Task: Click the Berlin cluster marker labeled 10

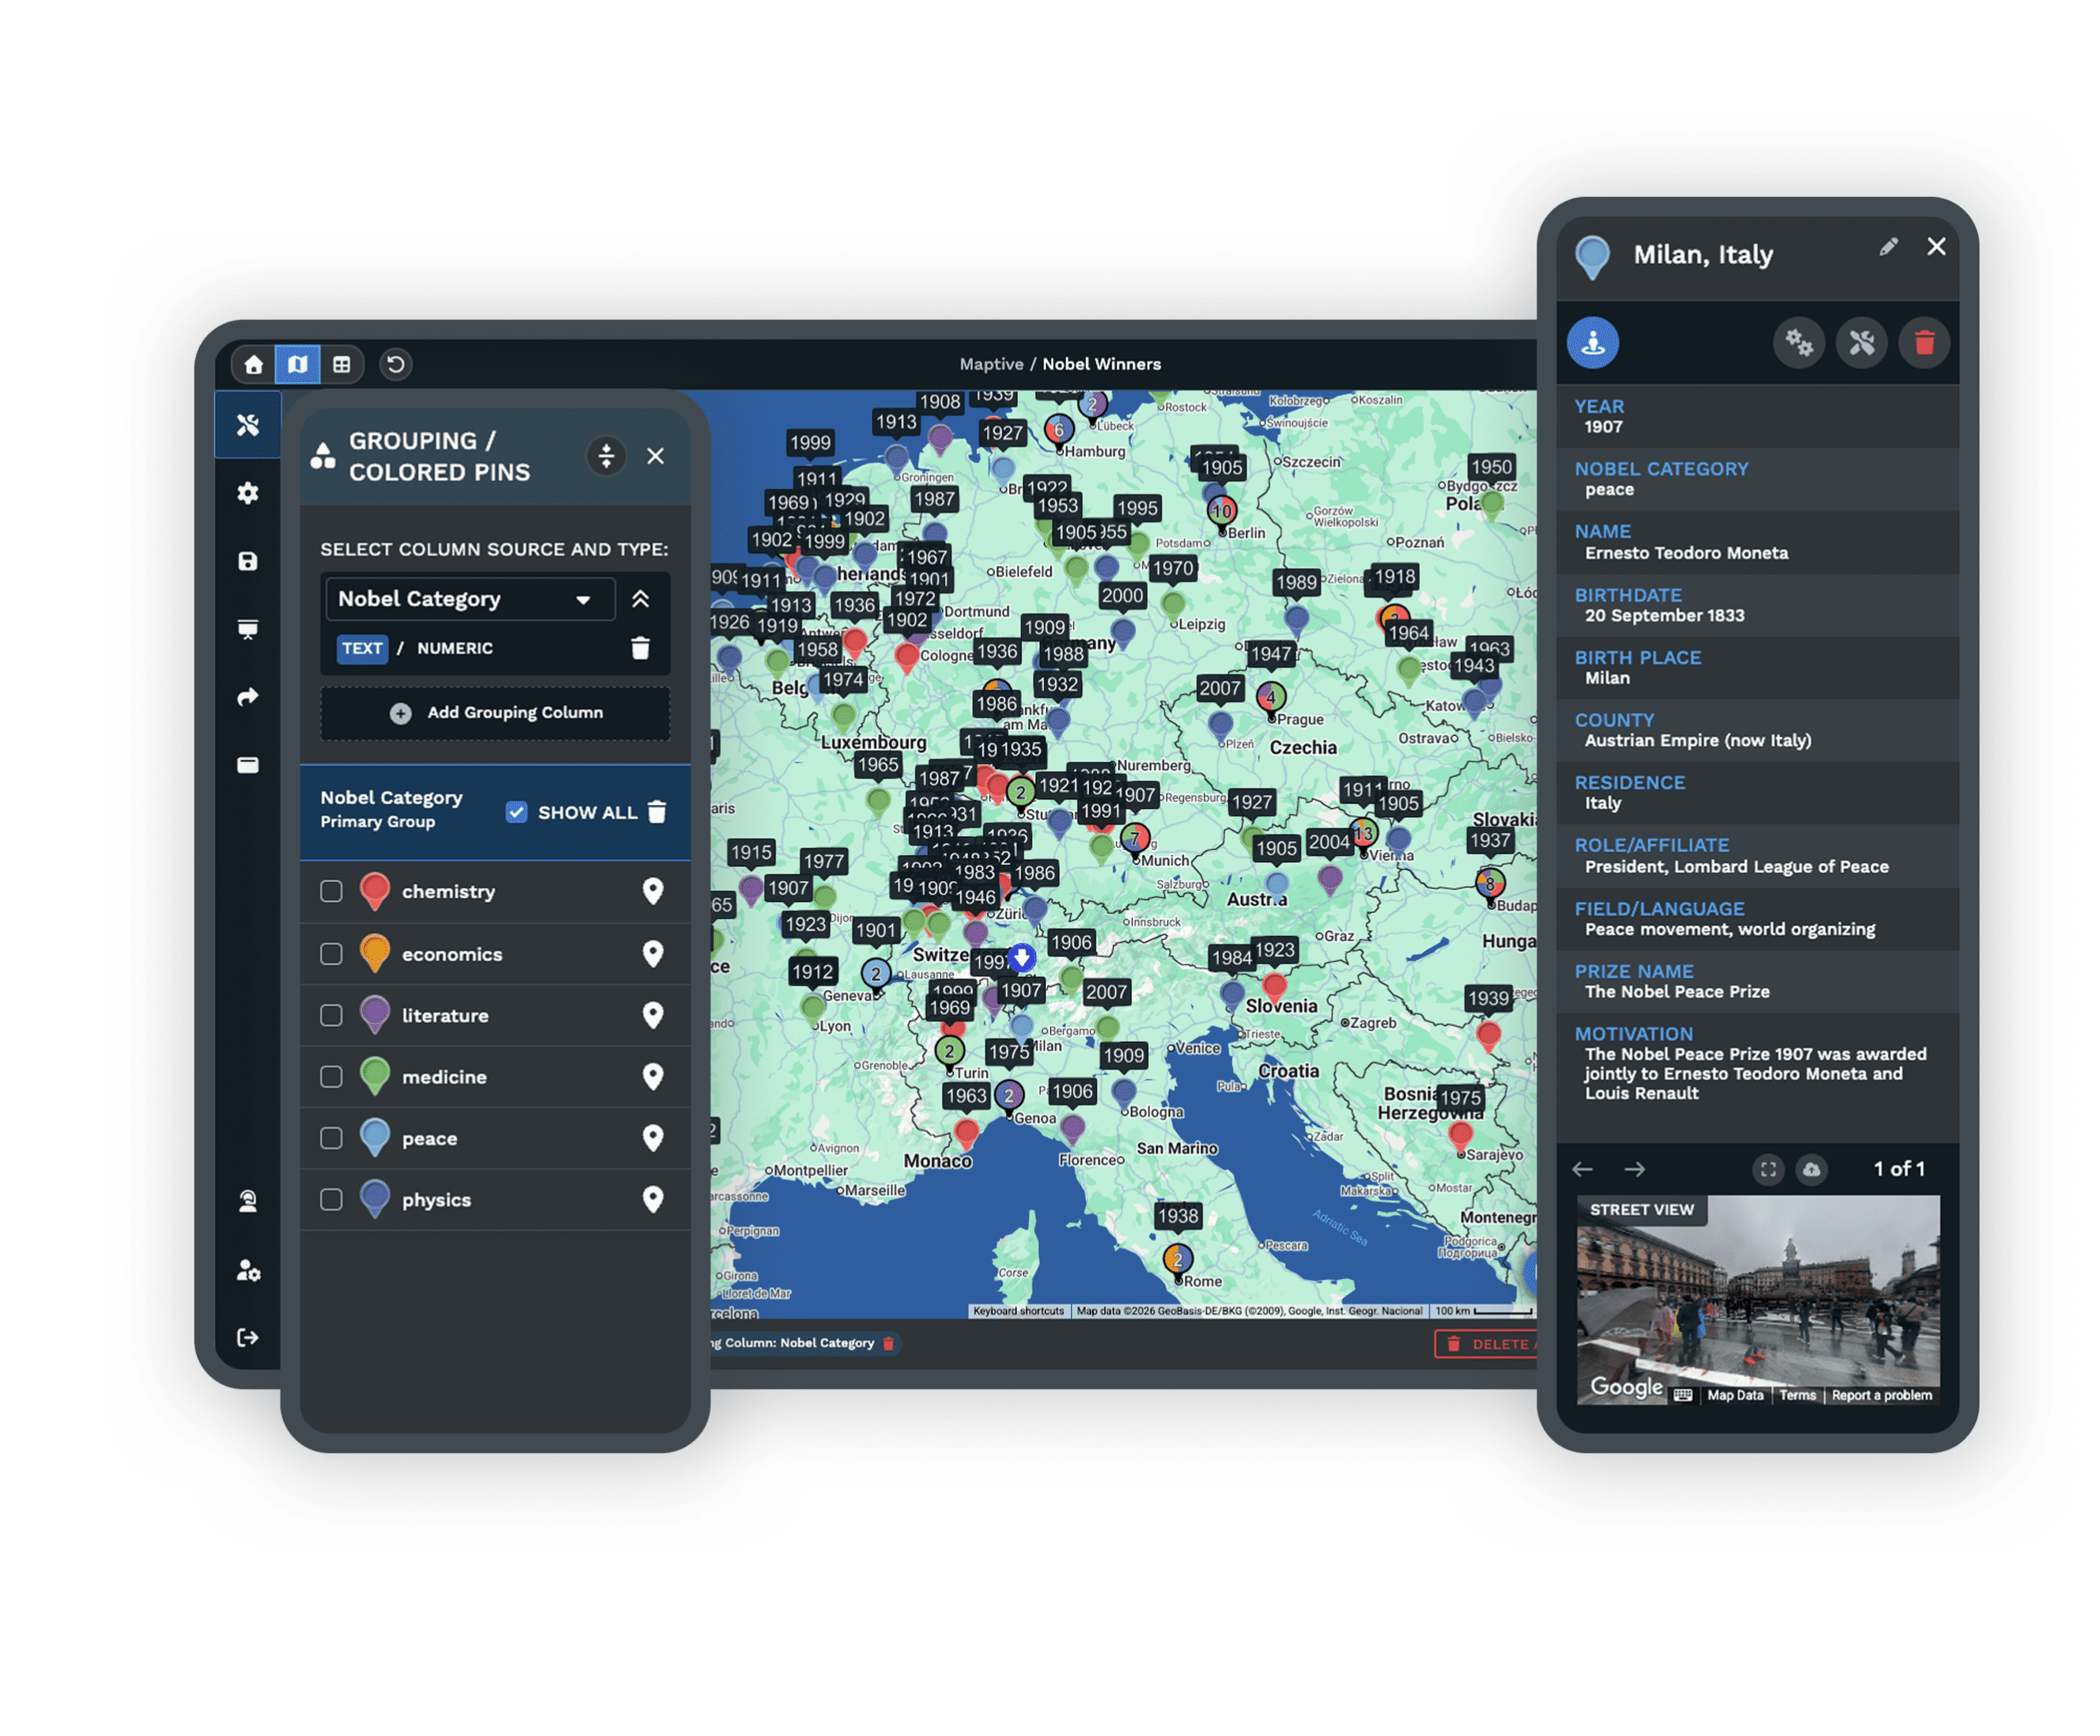Action: point(1222,512)
